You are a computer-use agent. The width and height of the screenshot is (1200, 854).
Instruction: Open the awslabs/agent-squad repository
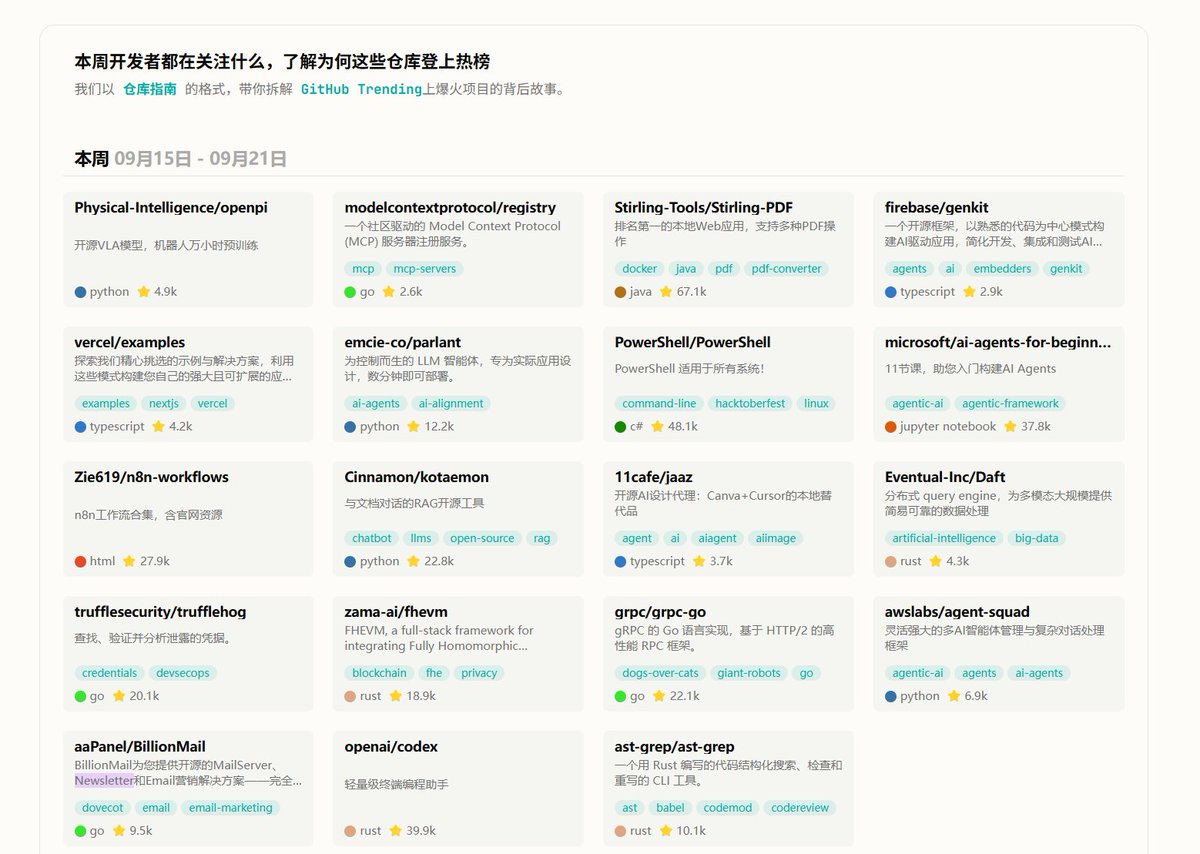[x=957, y=612]
